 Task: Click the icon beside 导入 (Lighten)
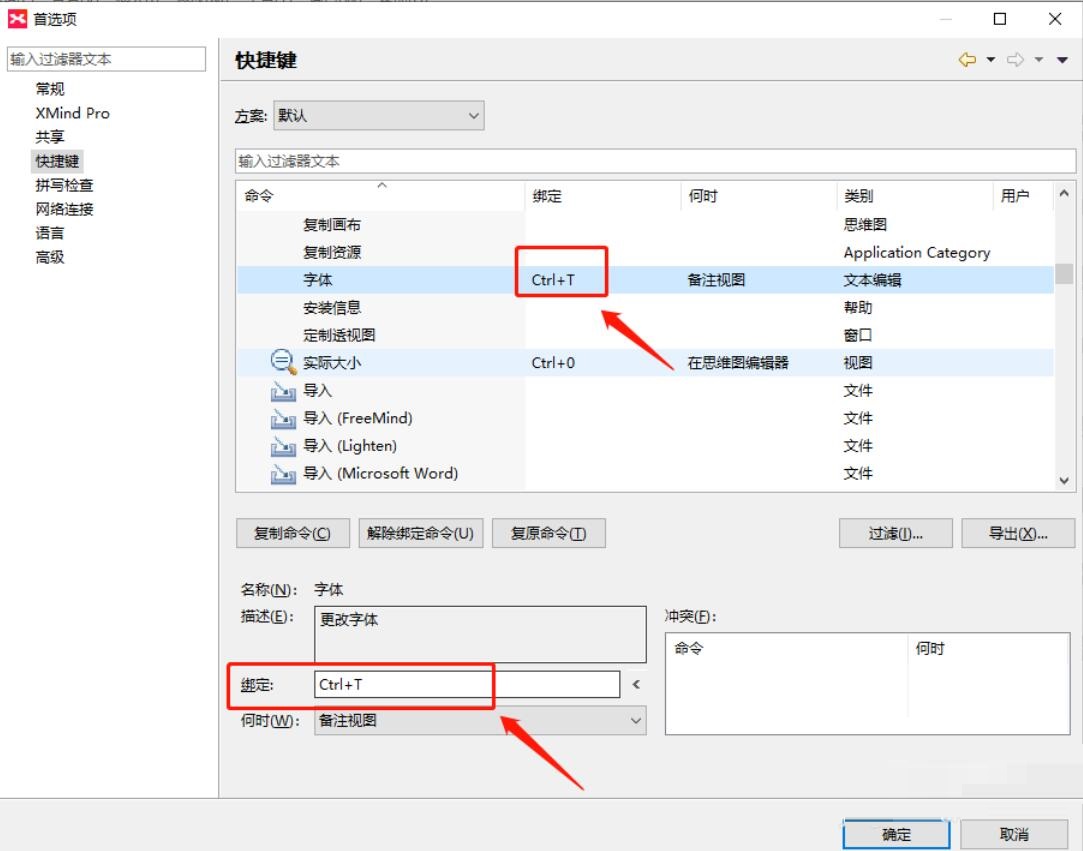coord(283,446)
